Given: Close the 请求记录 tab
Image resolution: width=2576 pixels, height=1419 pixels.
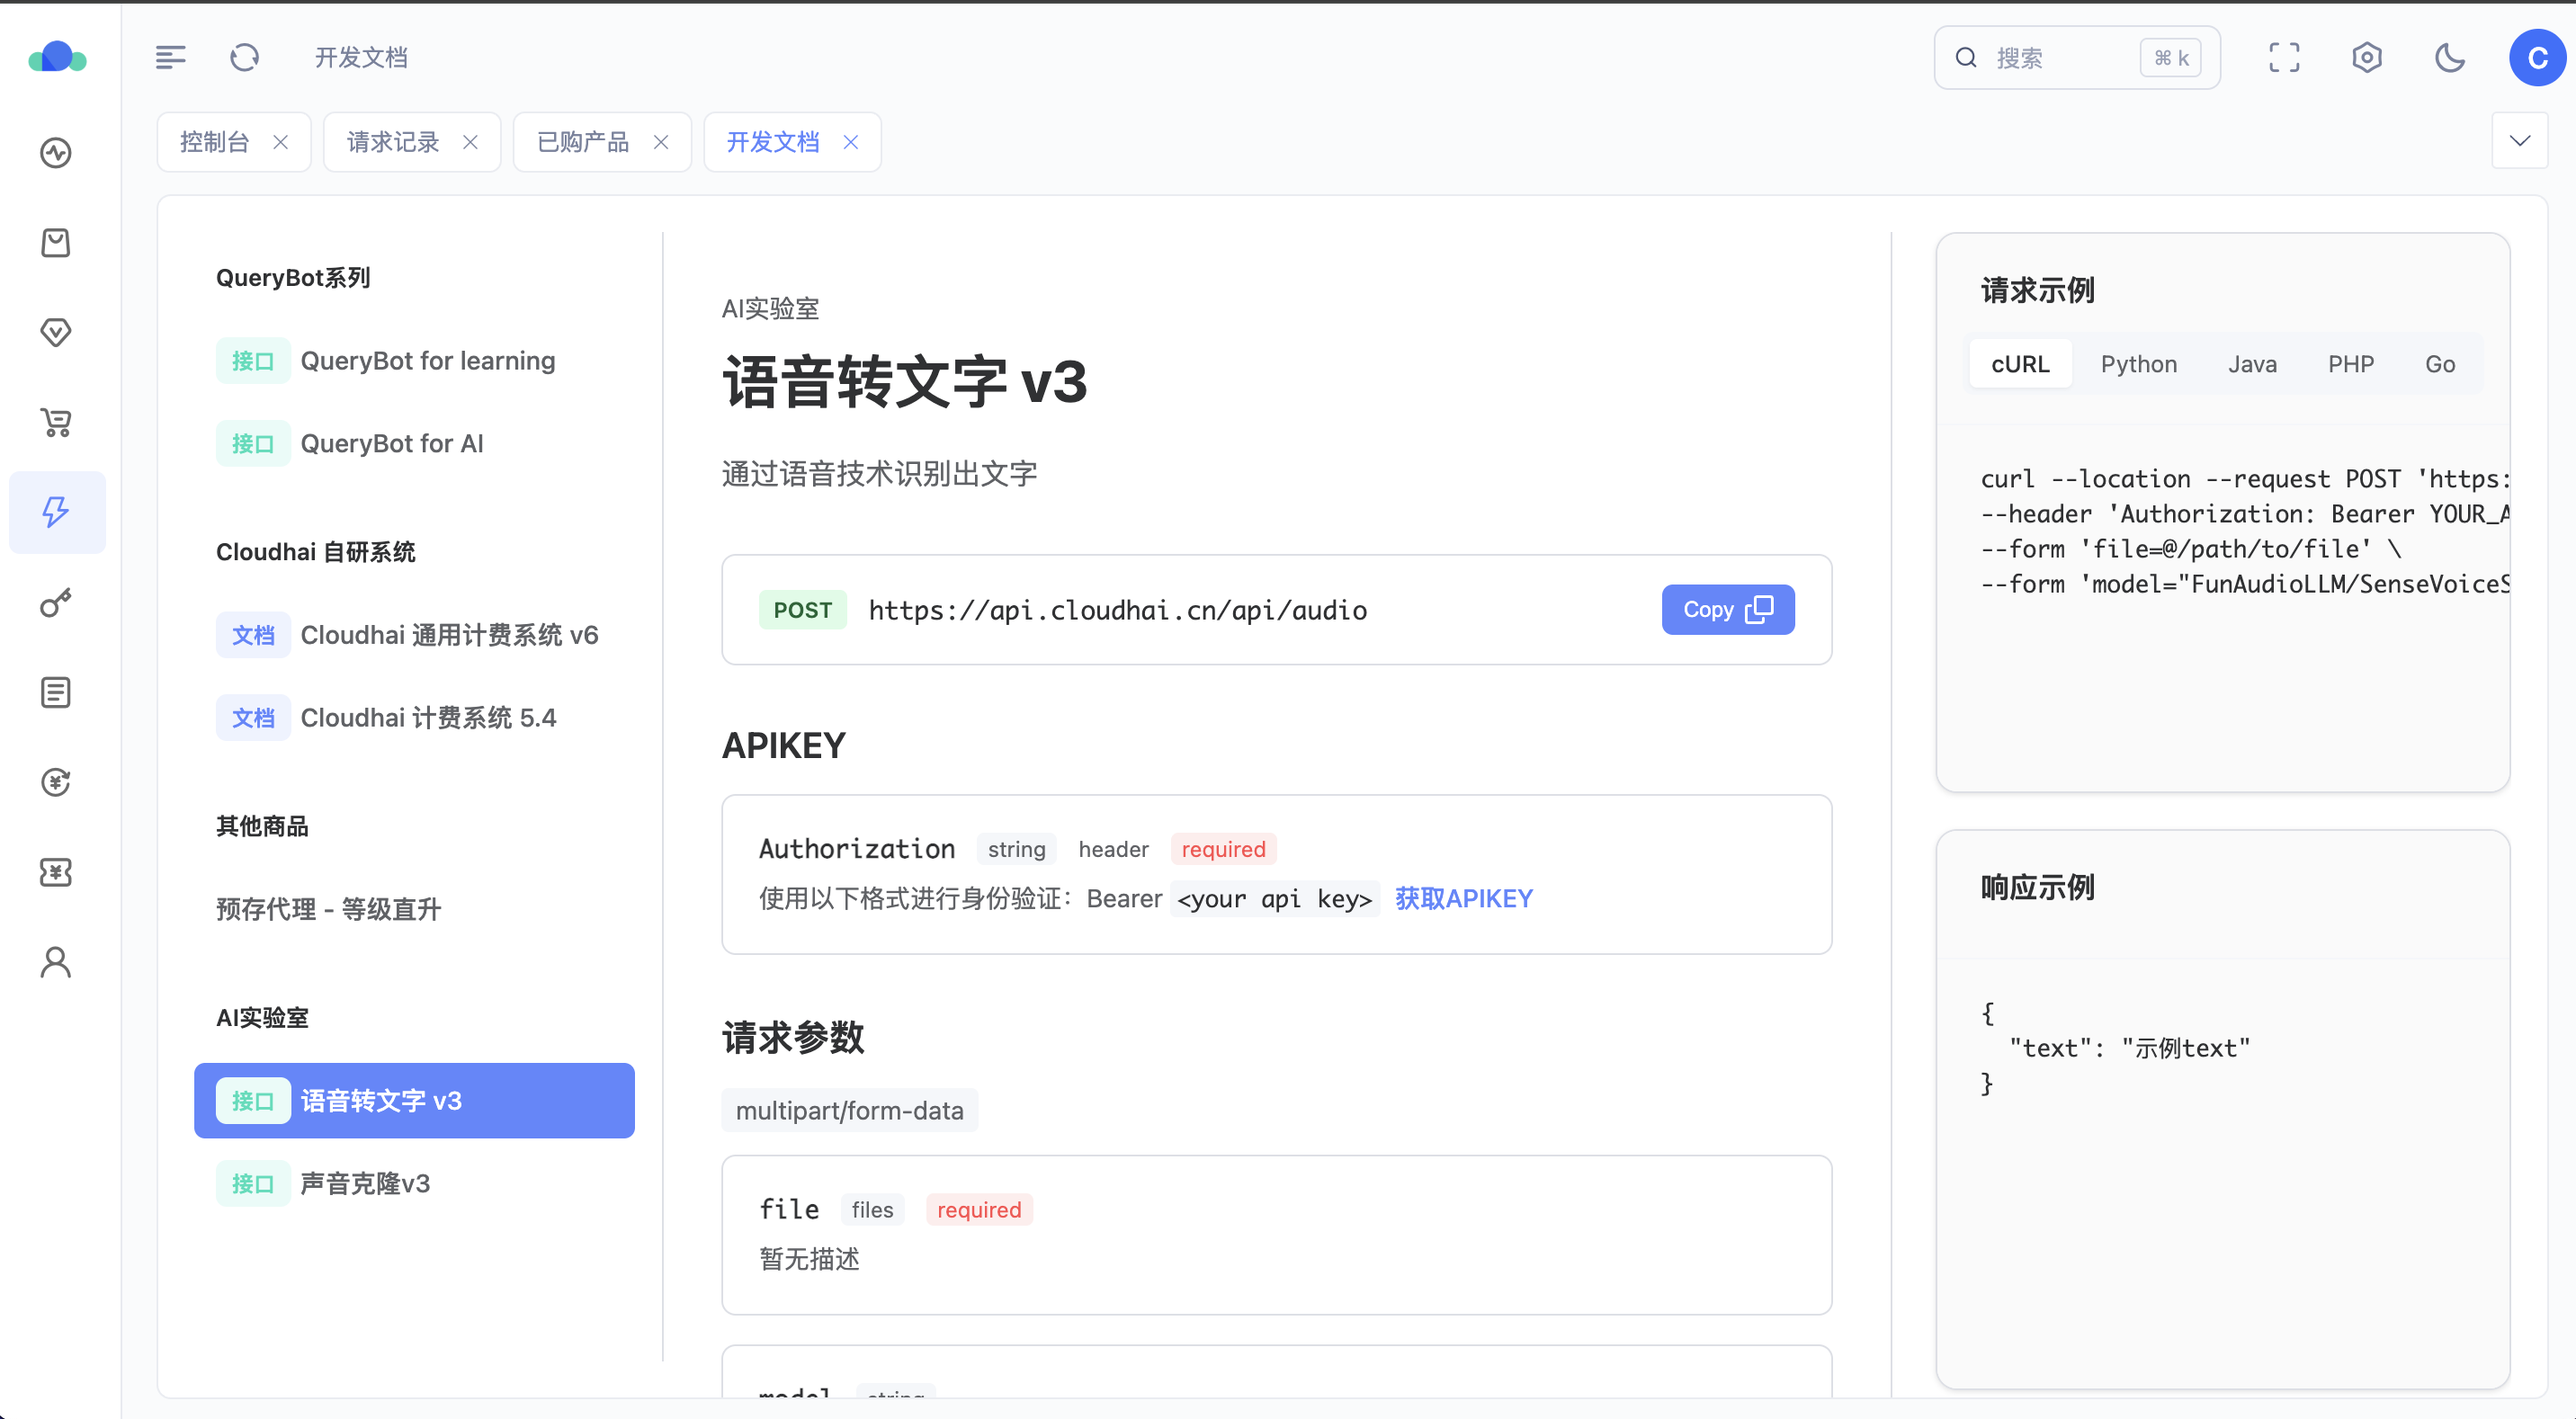Looking at the screenshot, I should click(x=470, y=142).
